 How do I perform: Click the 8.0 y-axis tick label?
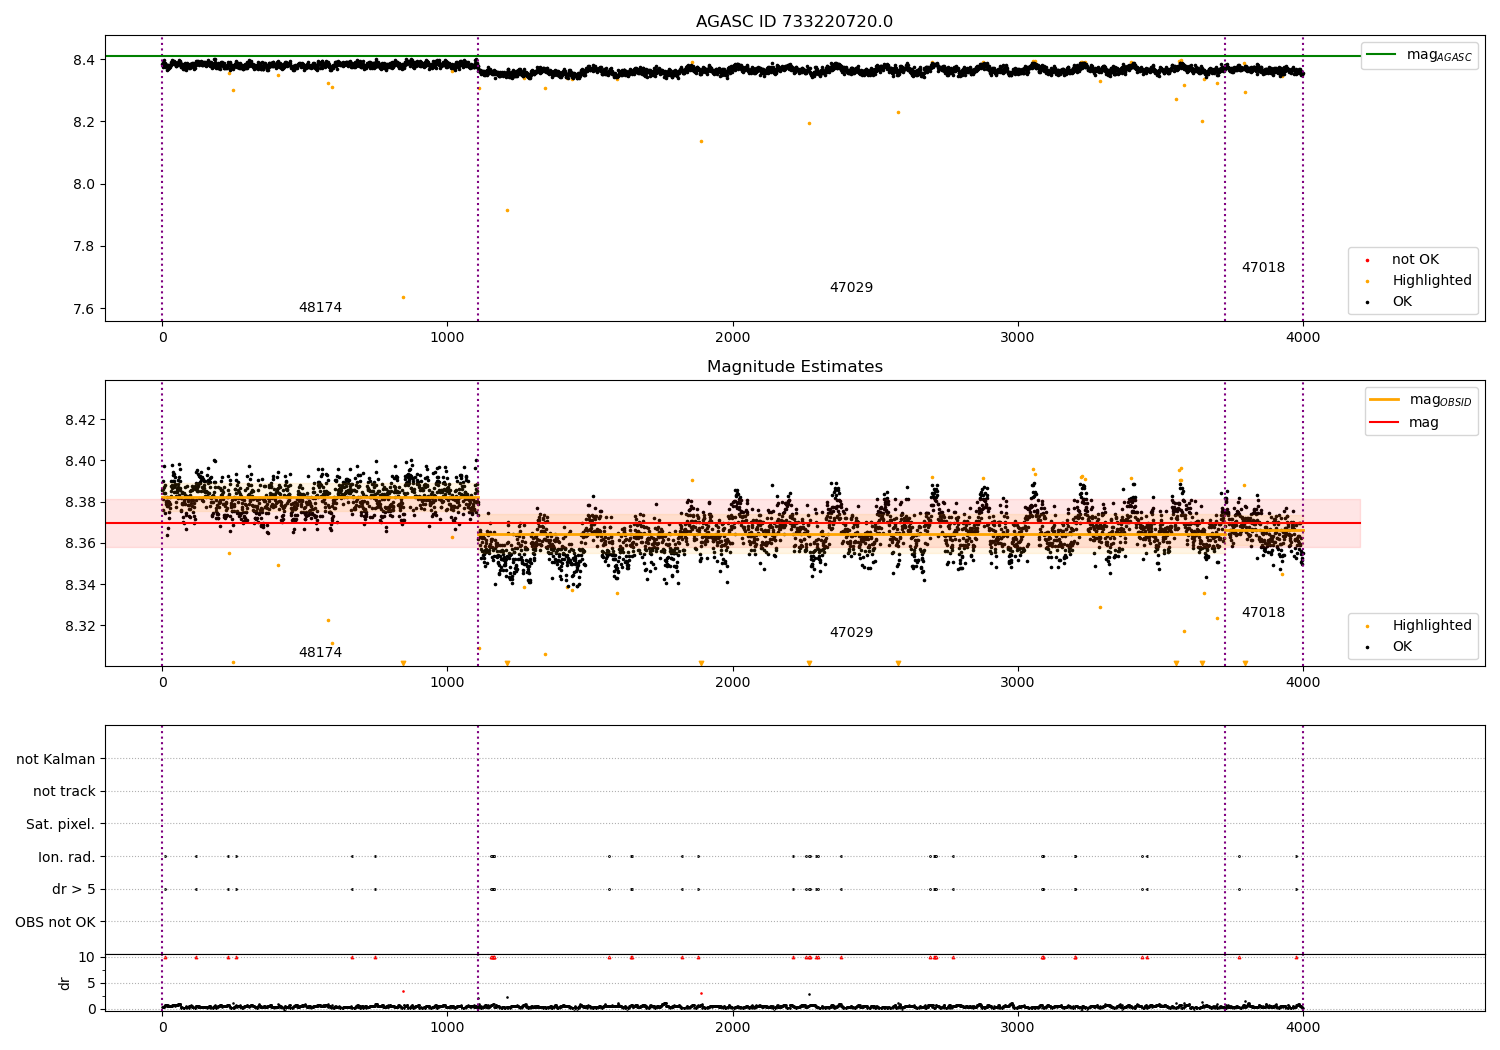(84, 184)
